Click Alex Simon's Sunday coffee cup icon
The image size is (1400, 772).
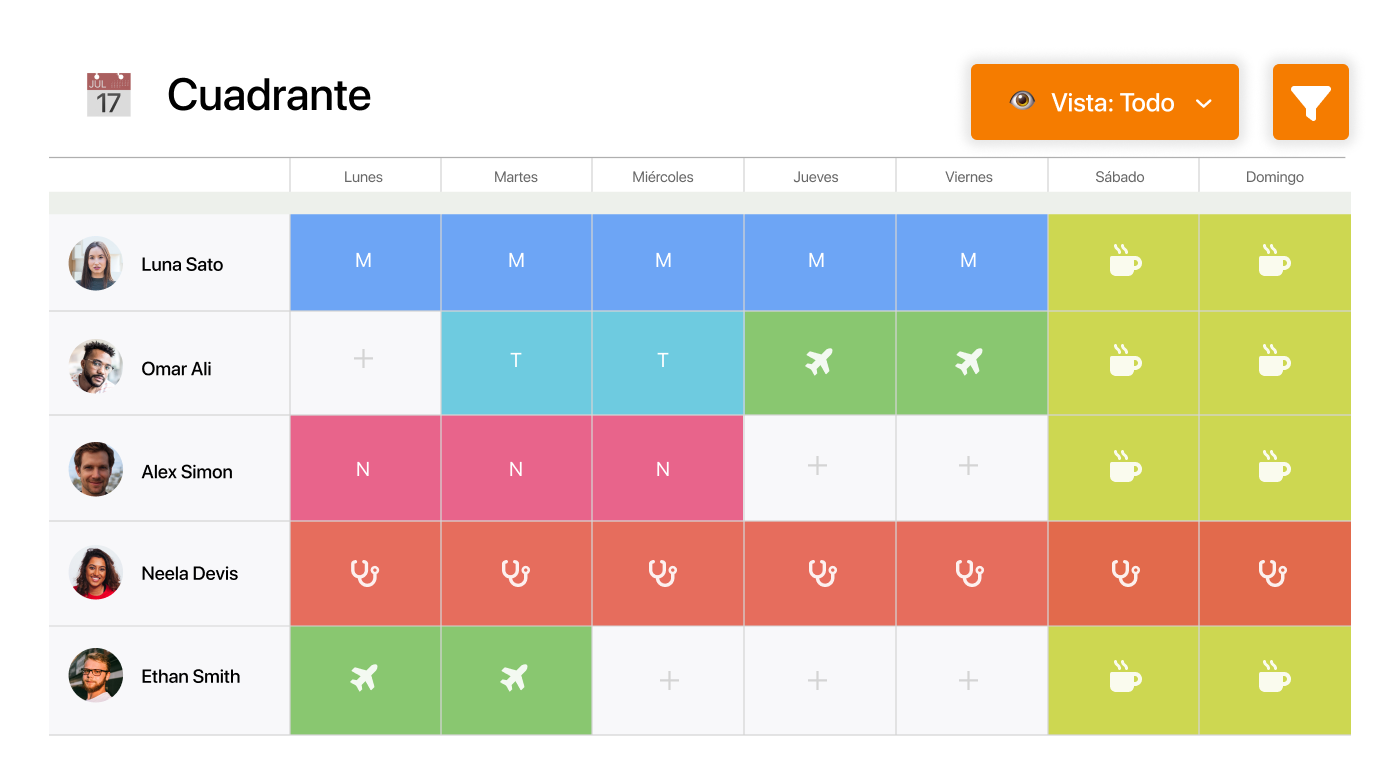1274,466
